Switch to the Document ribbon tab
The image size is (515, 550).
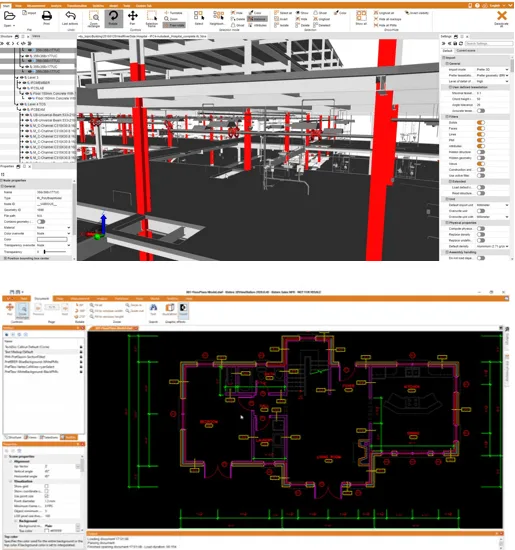point(41,299)
